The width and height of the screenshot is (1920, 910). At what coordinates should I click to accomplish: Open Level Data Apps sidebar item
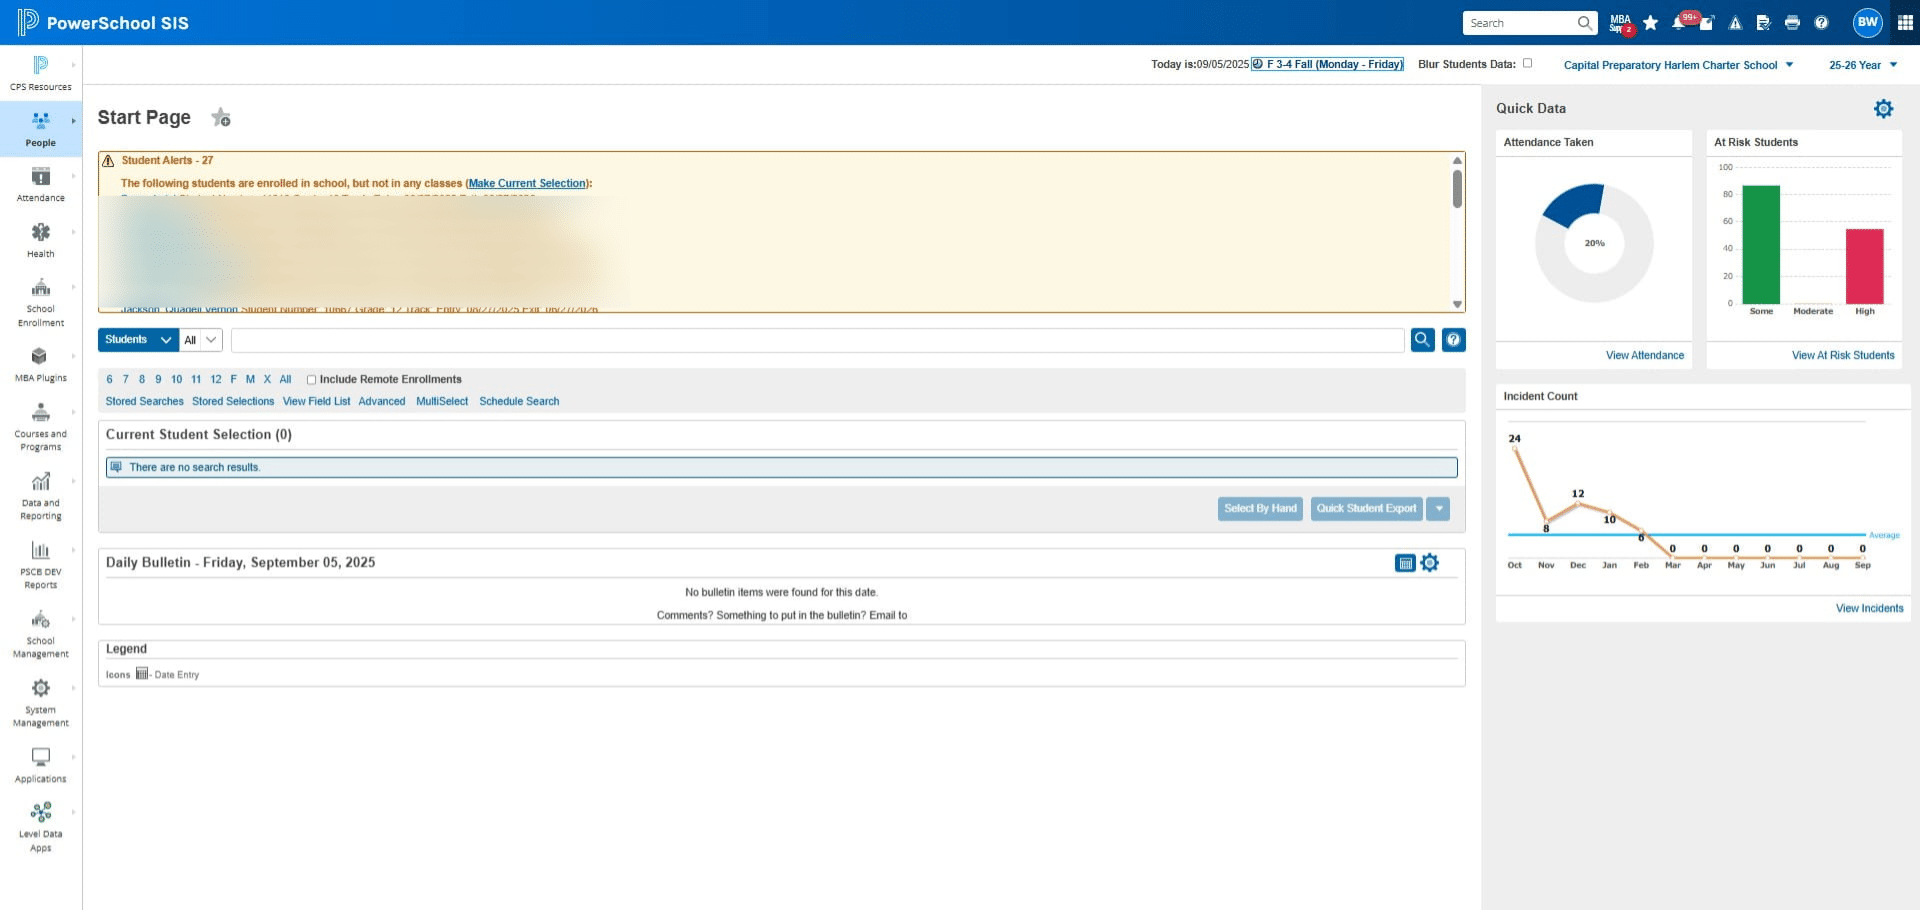pos(40,826)
